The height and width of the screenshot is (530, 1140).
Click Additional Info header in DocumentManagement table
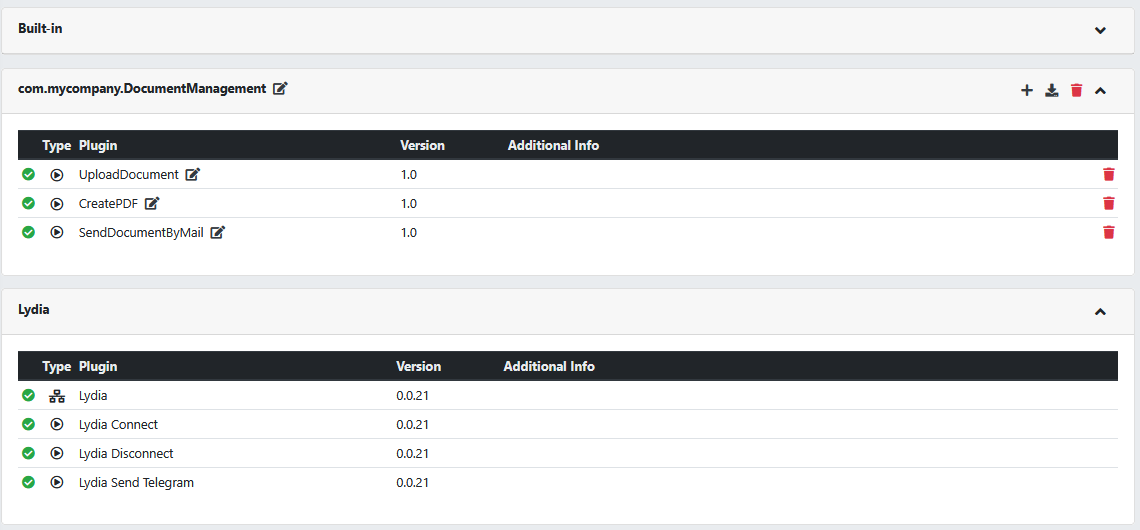click(553, 145)
